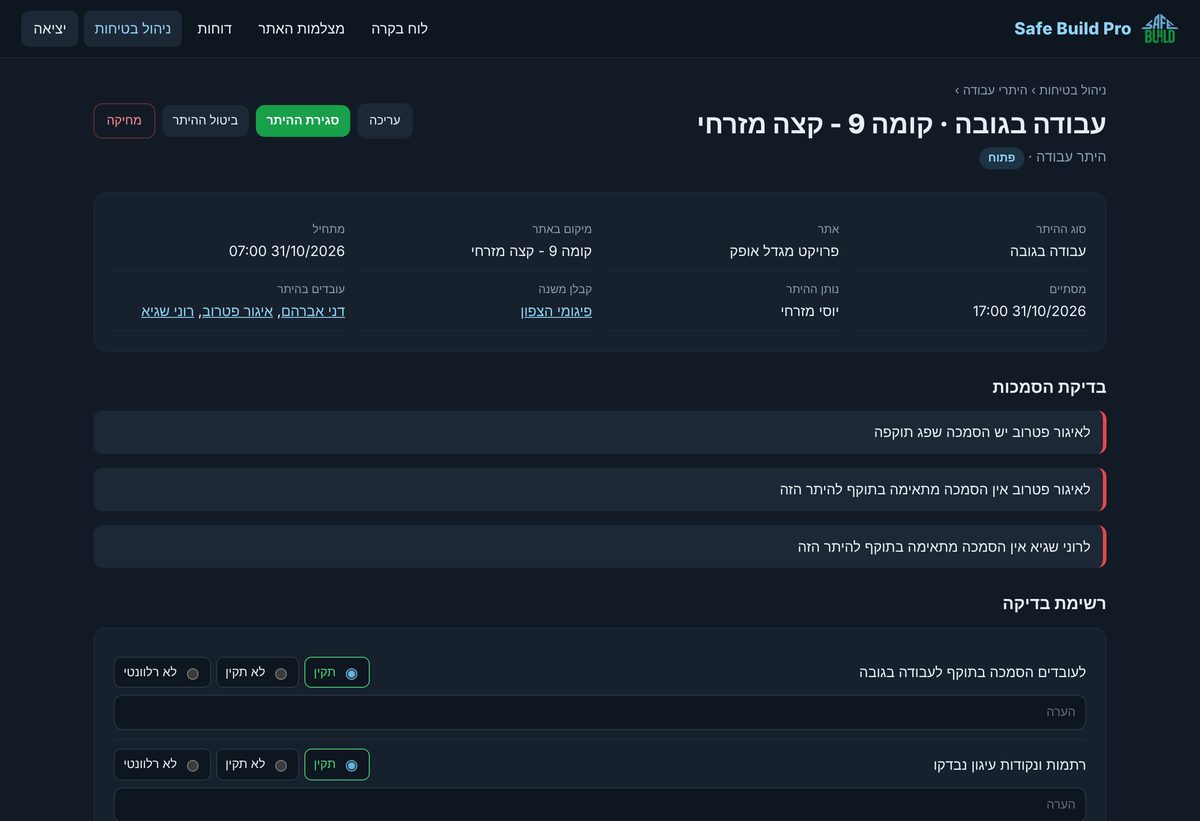Click the עריכה edit button
The width and height of the screenshot is (1200, 821).
[x=385, y=120]
